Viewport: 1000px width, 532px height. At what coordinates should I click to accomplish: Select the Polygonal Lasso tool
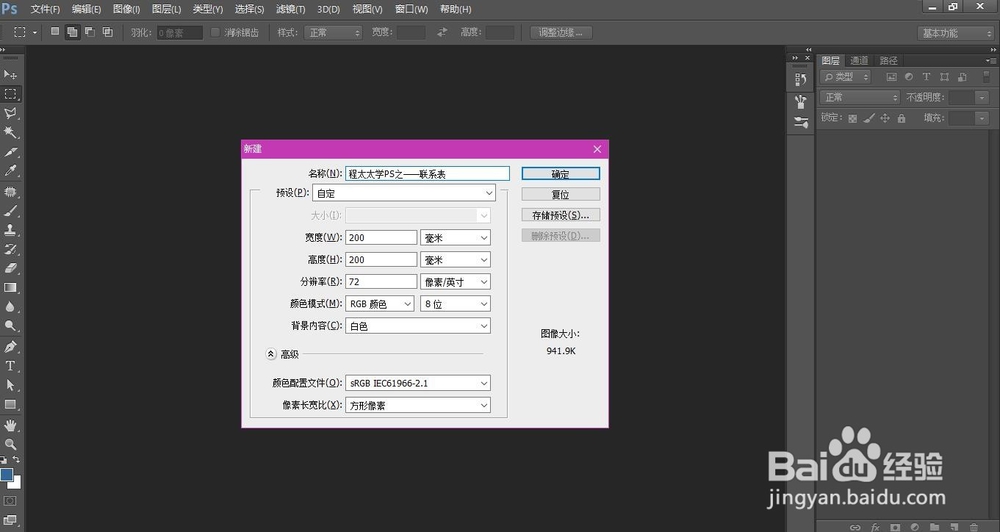[x=10, y=113]
